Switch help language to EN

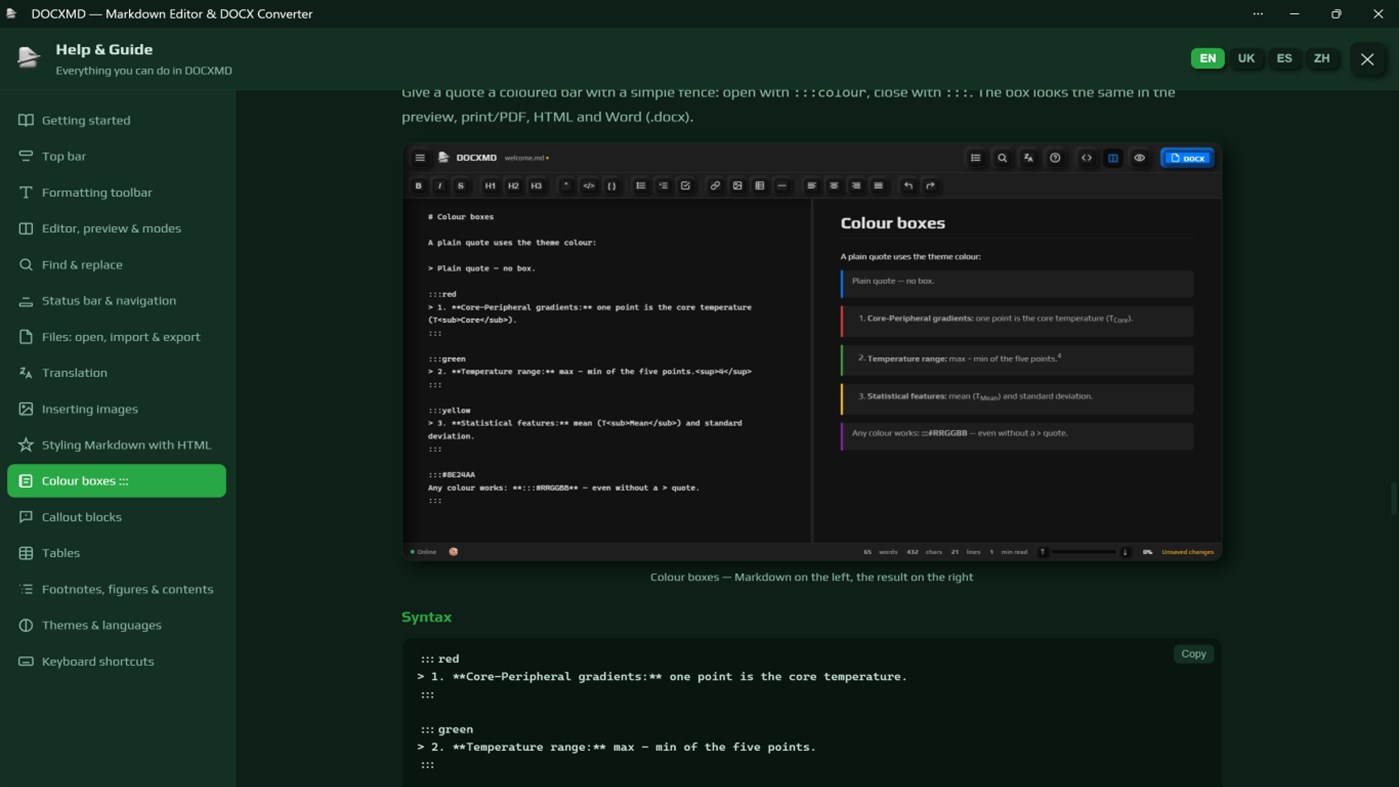pyautogui.click(x=1207, y=58)
